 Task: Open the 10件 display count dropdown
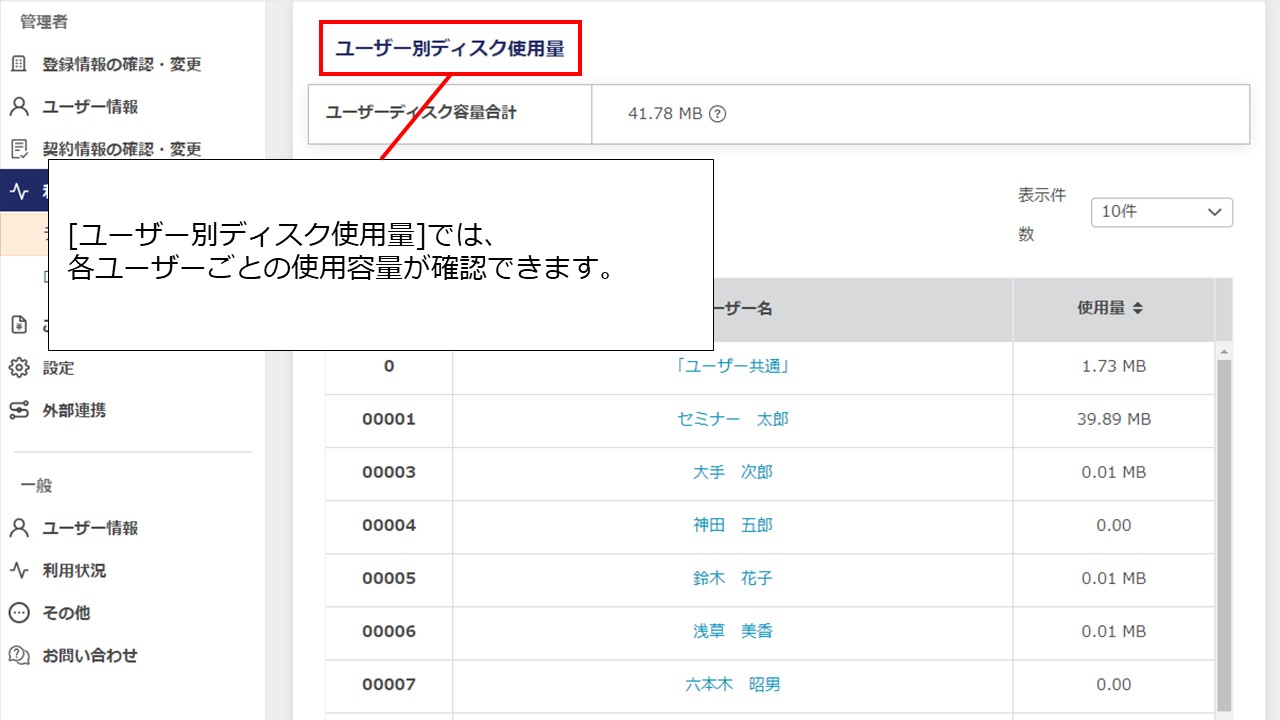click(x=1162, y=212)
